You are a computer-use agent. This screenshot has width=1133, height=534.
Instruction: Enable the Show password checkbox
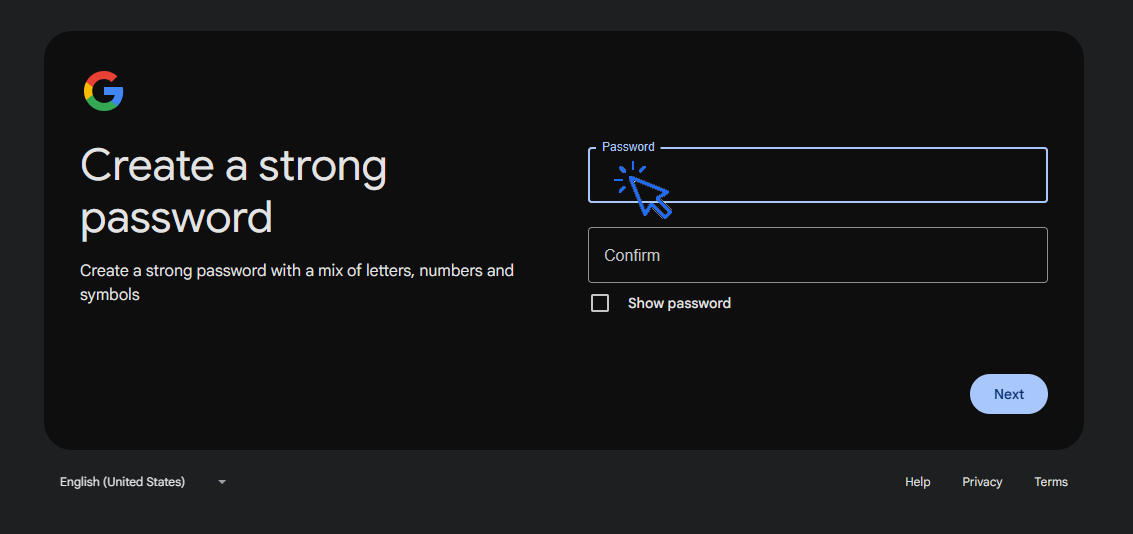pyautogui.click(x=600, y=303)
